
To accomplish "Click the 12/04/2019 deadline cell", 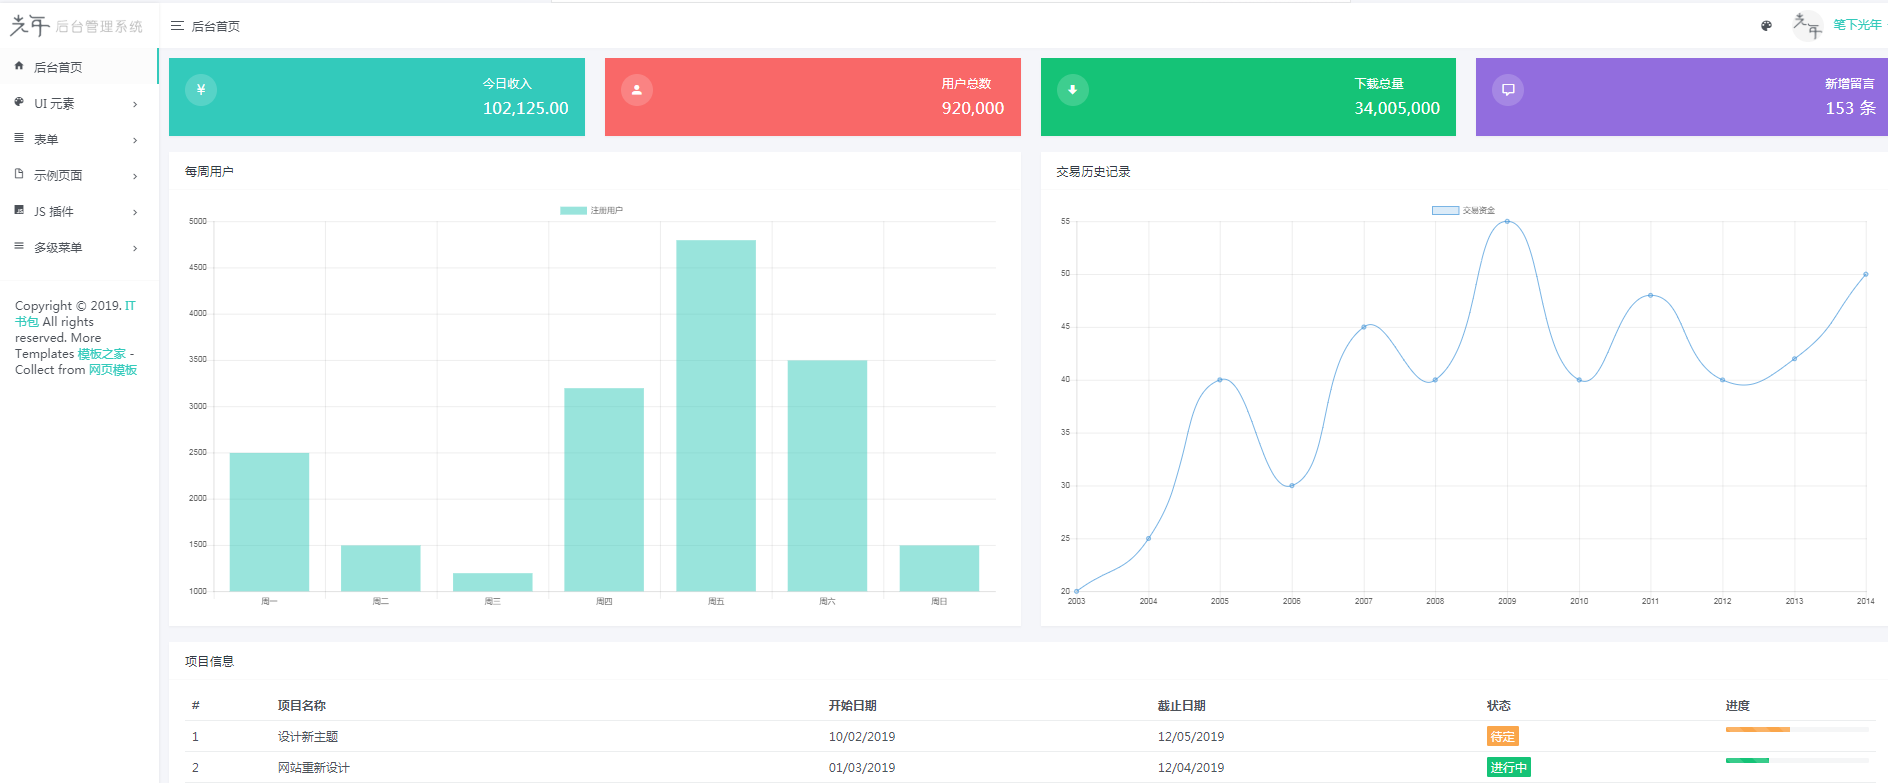I will [1191, 768].
